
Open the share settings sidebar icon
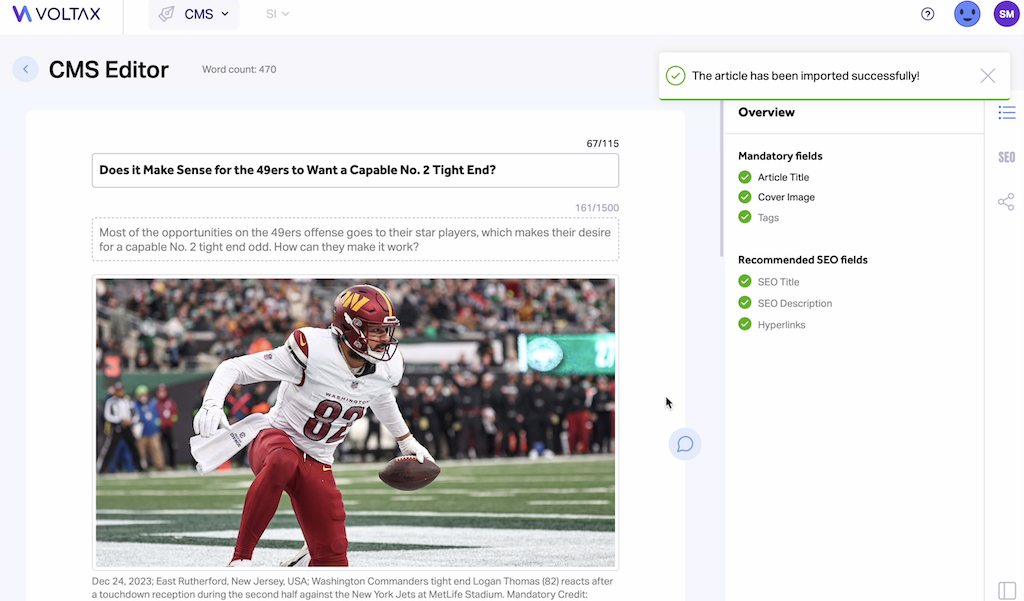point(1006,202)
